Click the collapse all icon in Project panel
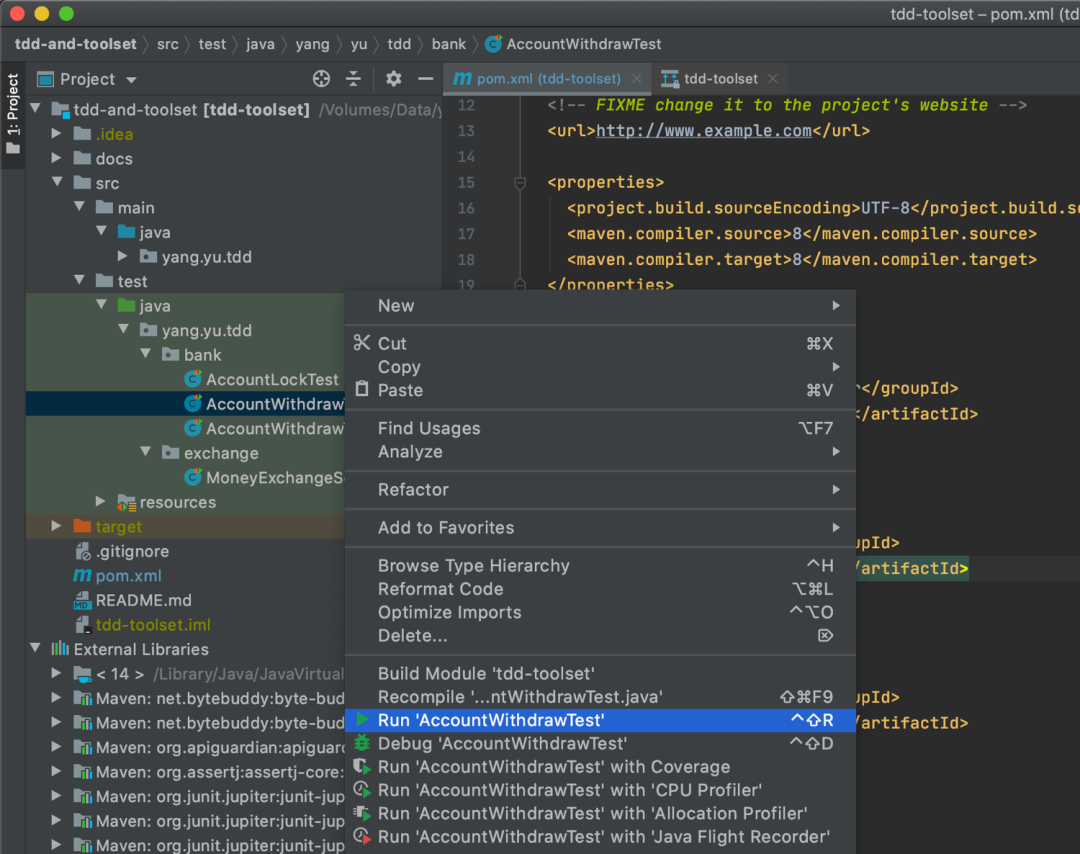 tap(353, 79)
